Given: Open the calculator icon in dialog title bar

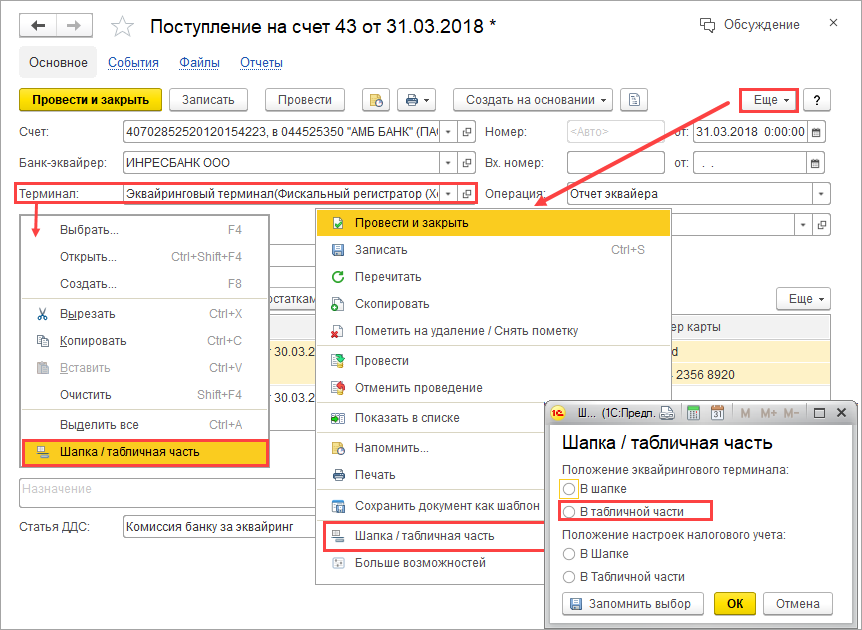Looking at the screenshot, I should point(693,413).
